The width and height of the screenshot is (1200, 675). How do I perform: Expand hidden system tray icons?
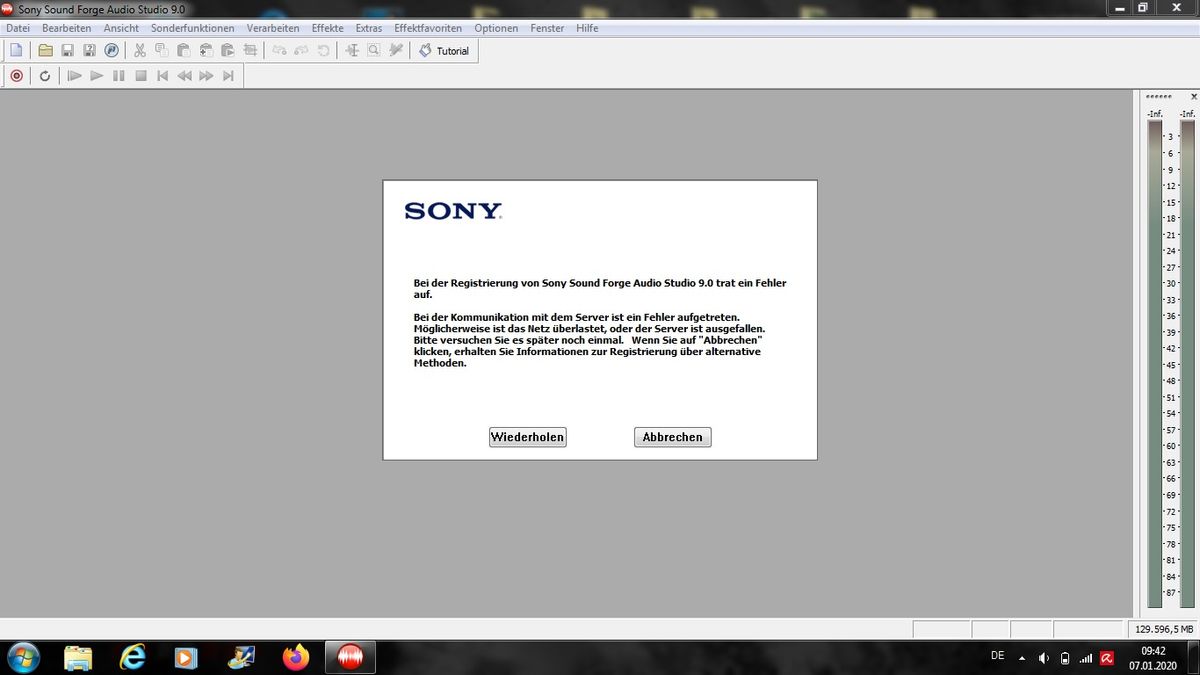(x=1021, y=656)
